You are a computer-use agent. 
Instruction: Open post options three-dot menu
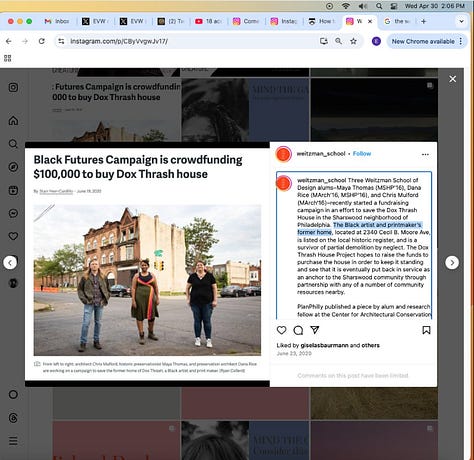[x=425, y=154]
